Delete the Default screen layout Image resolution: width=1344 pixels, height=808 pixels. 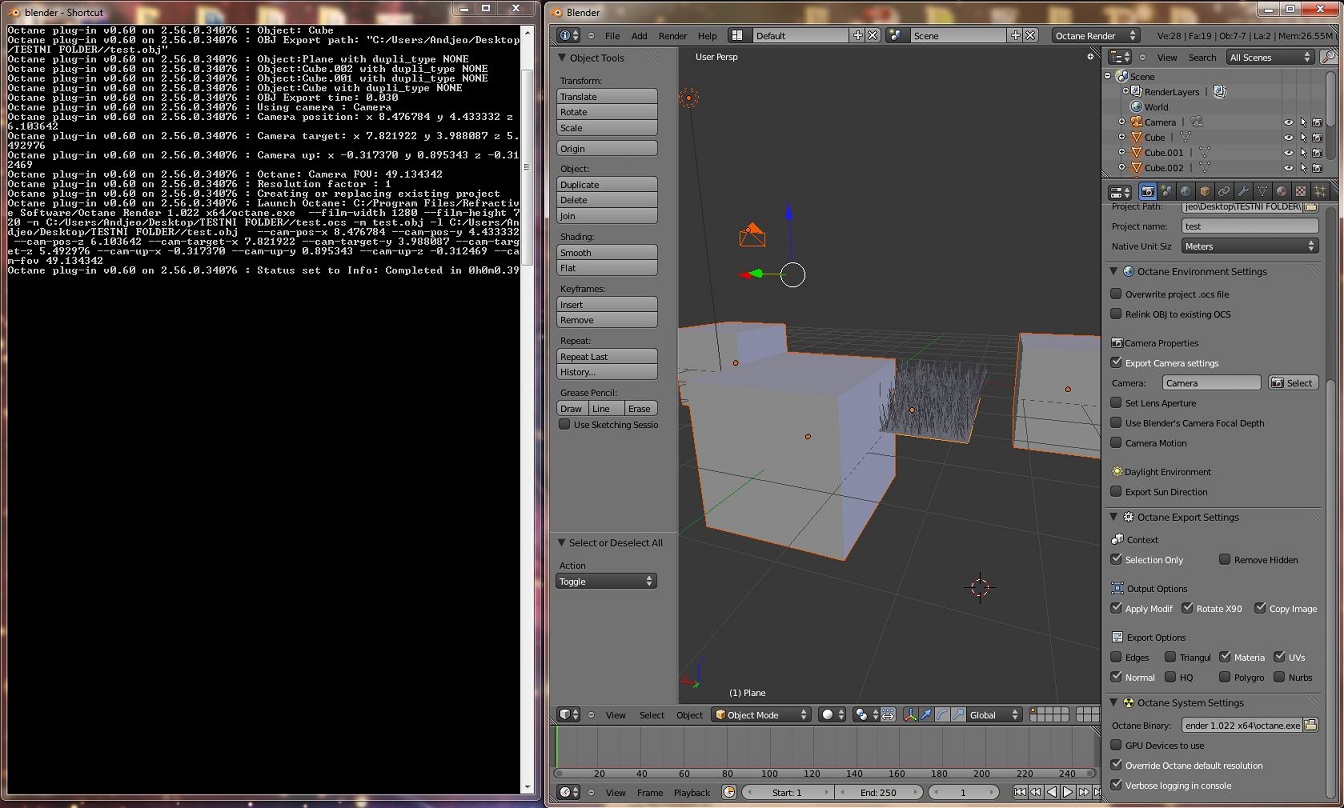point(873,36)
